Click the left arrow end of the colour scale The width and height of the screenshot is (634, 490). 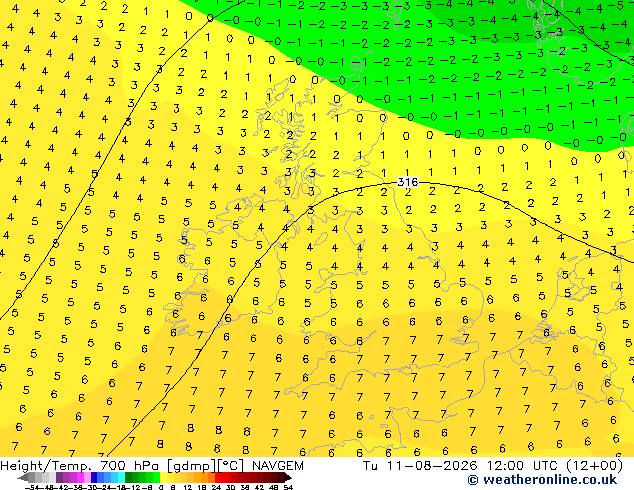click(23, 478)
